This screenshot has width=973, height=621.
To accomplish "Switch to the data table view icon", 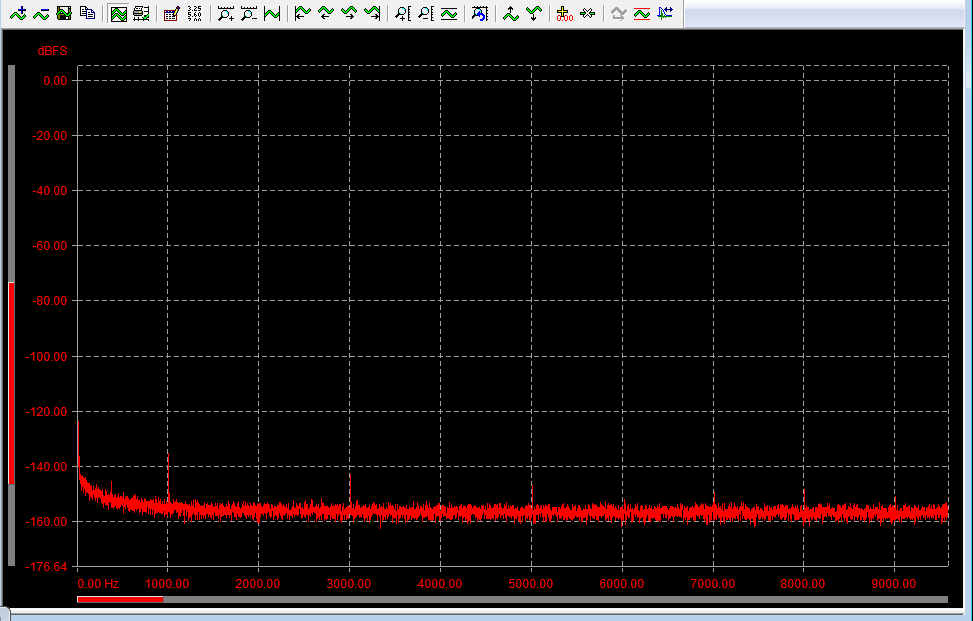I will (x=141, y=13).
